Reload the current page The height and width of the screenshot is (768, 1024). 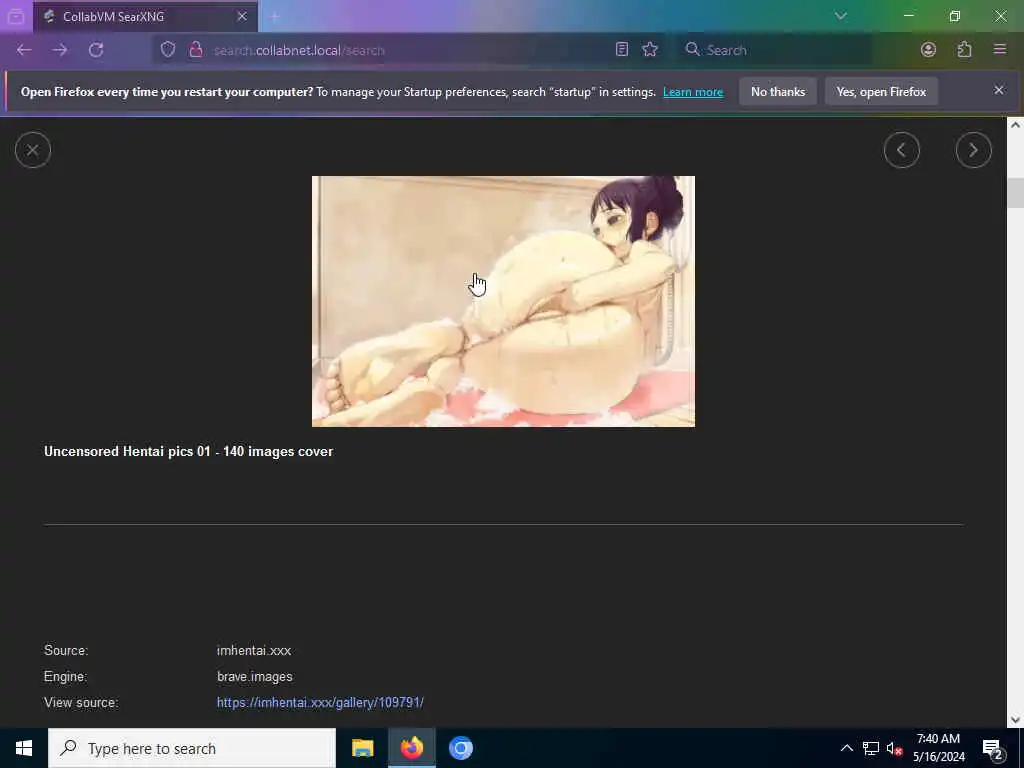tap(96, 50)
